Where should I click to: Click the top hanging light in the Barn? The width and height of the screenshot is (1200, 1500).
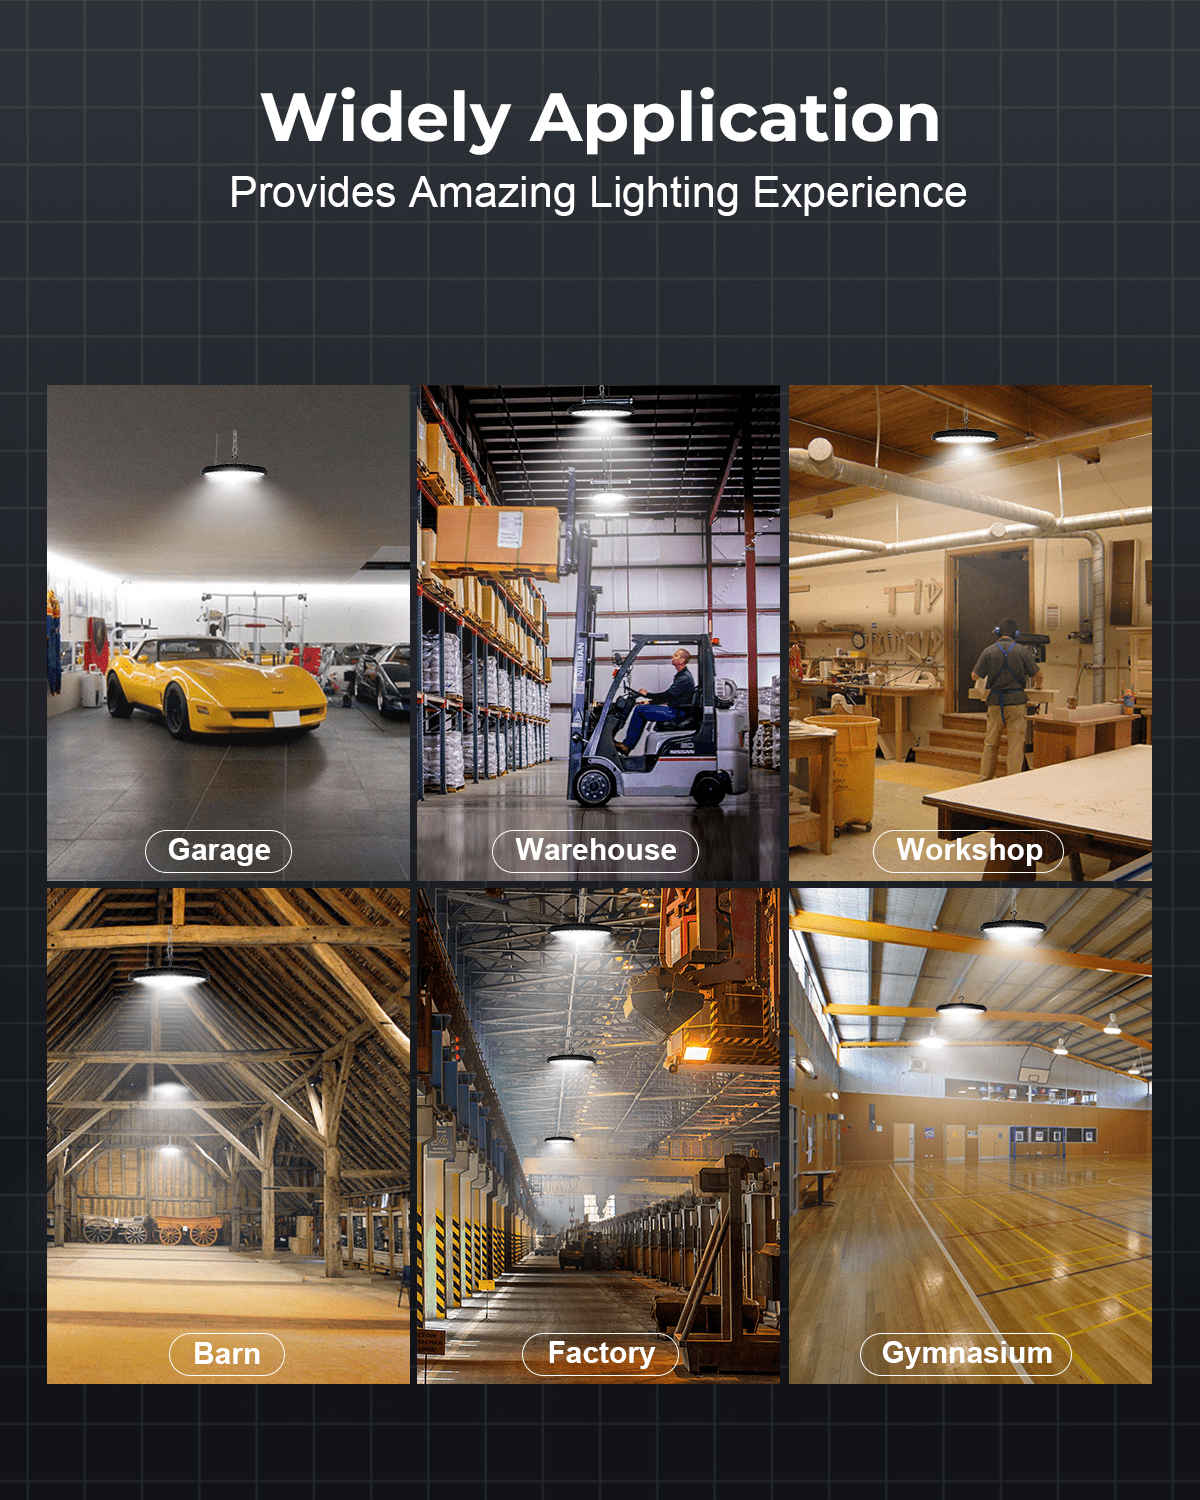[168, 976]
